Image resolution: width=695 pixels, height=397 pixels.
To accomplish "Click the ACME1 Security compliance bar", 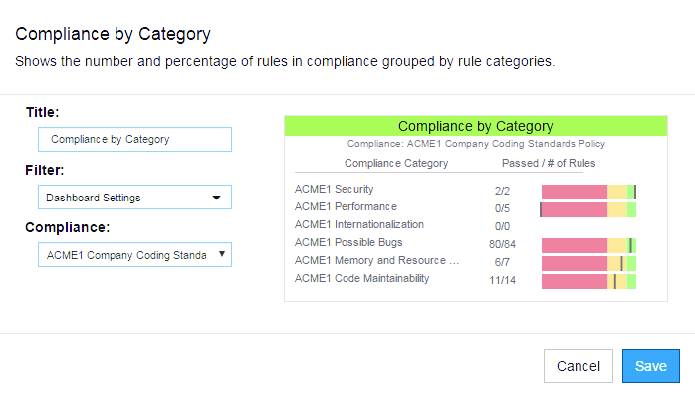I will point(589,192).
